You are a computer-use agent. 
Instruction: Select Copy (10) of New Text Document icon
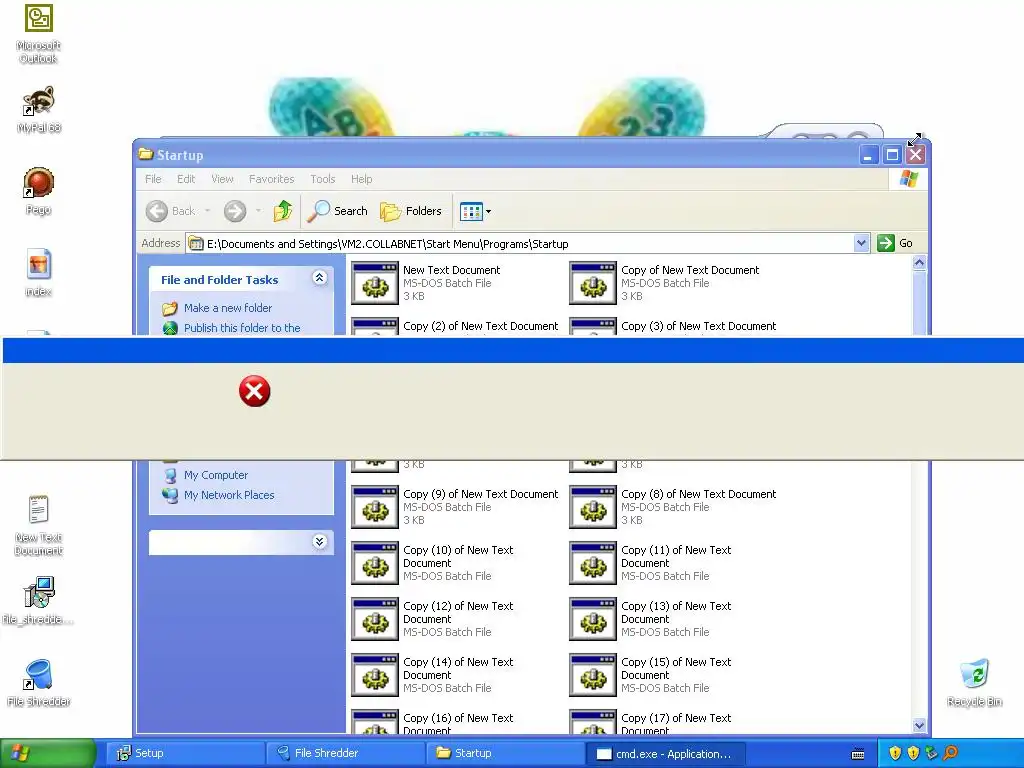pos(375,563)
